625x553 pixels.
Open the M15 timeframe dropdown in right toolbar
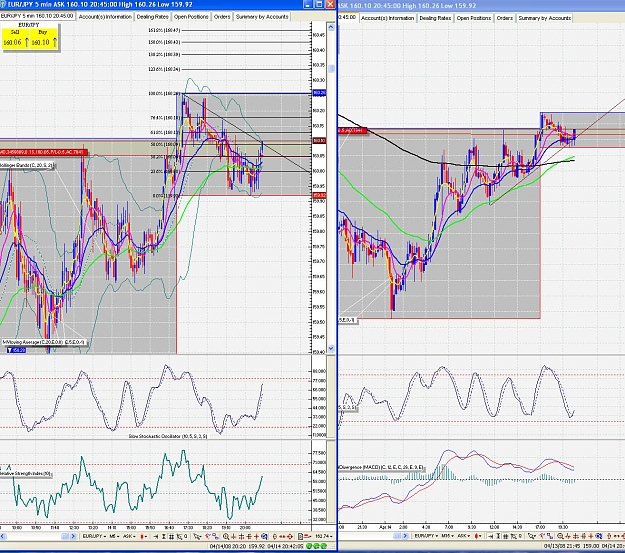[x=448, y=536]
